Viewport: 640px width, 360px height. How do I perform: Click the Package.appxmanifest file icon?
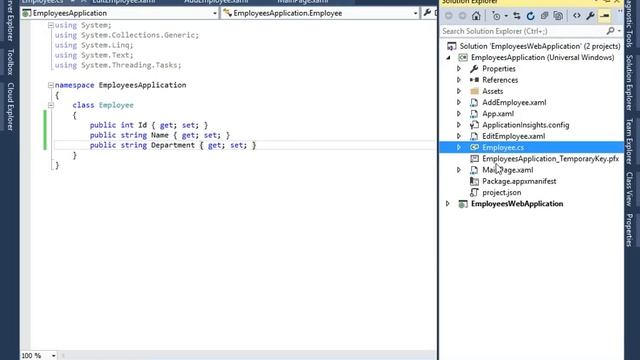tap(474, 181)
